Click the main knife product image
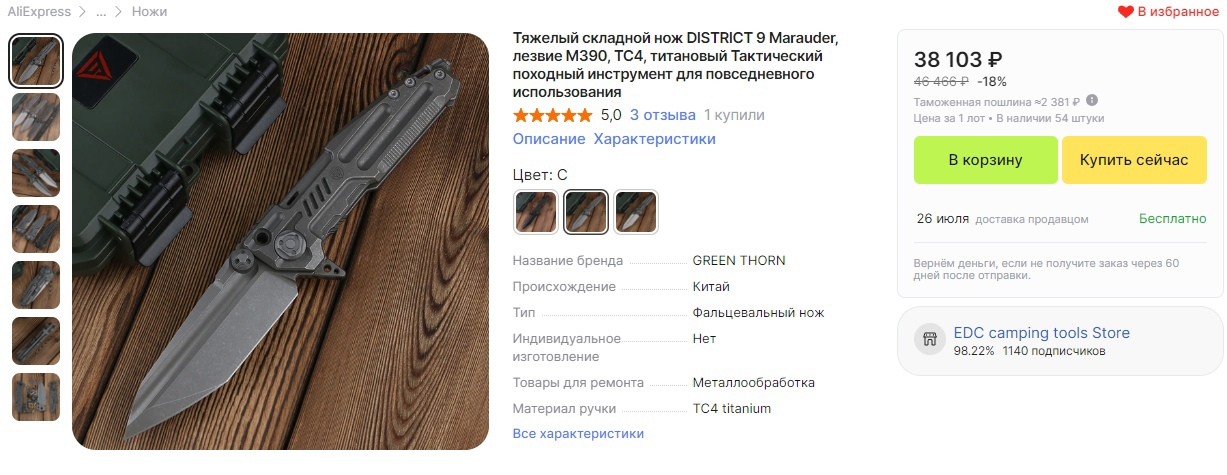1227x475 pixels. [x=281, y=242]
